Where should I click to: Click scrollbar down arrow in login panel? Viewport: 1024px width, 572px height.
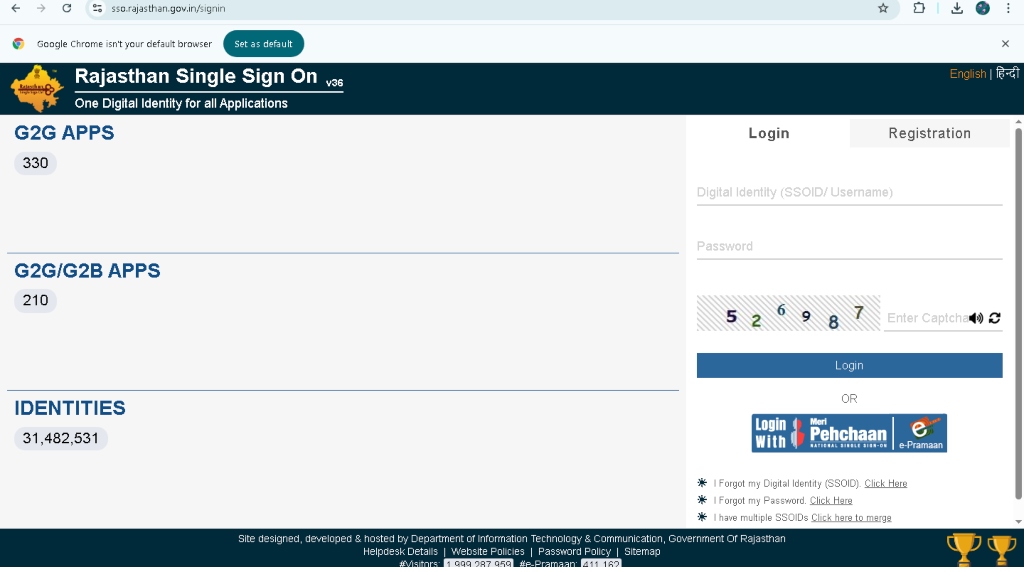pyautogui.click(x=1018, y=522)
